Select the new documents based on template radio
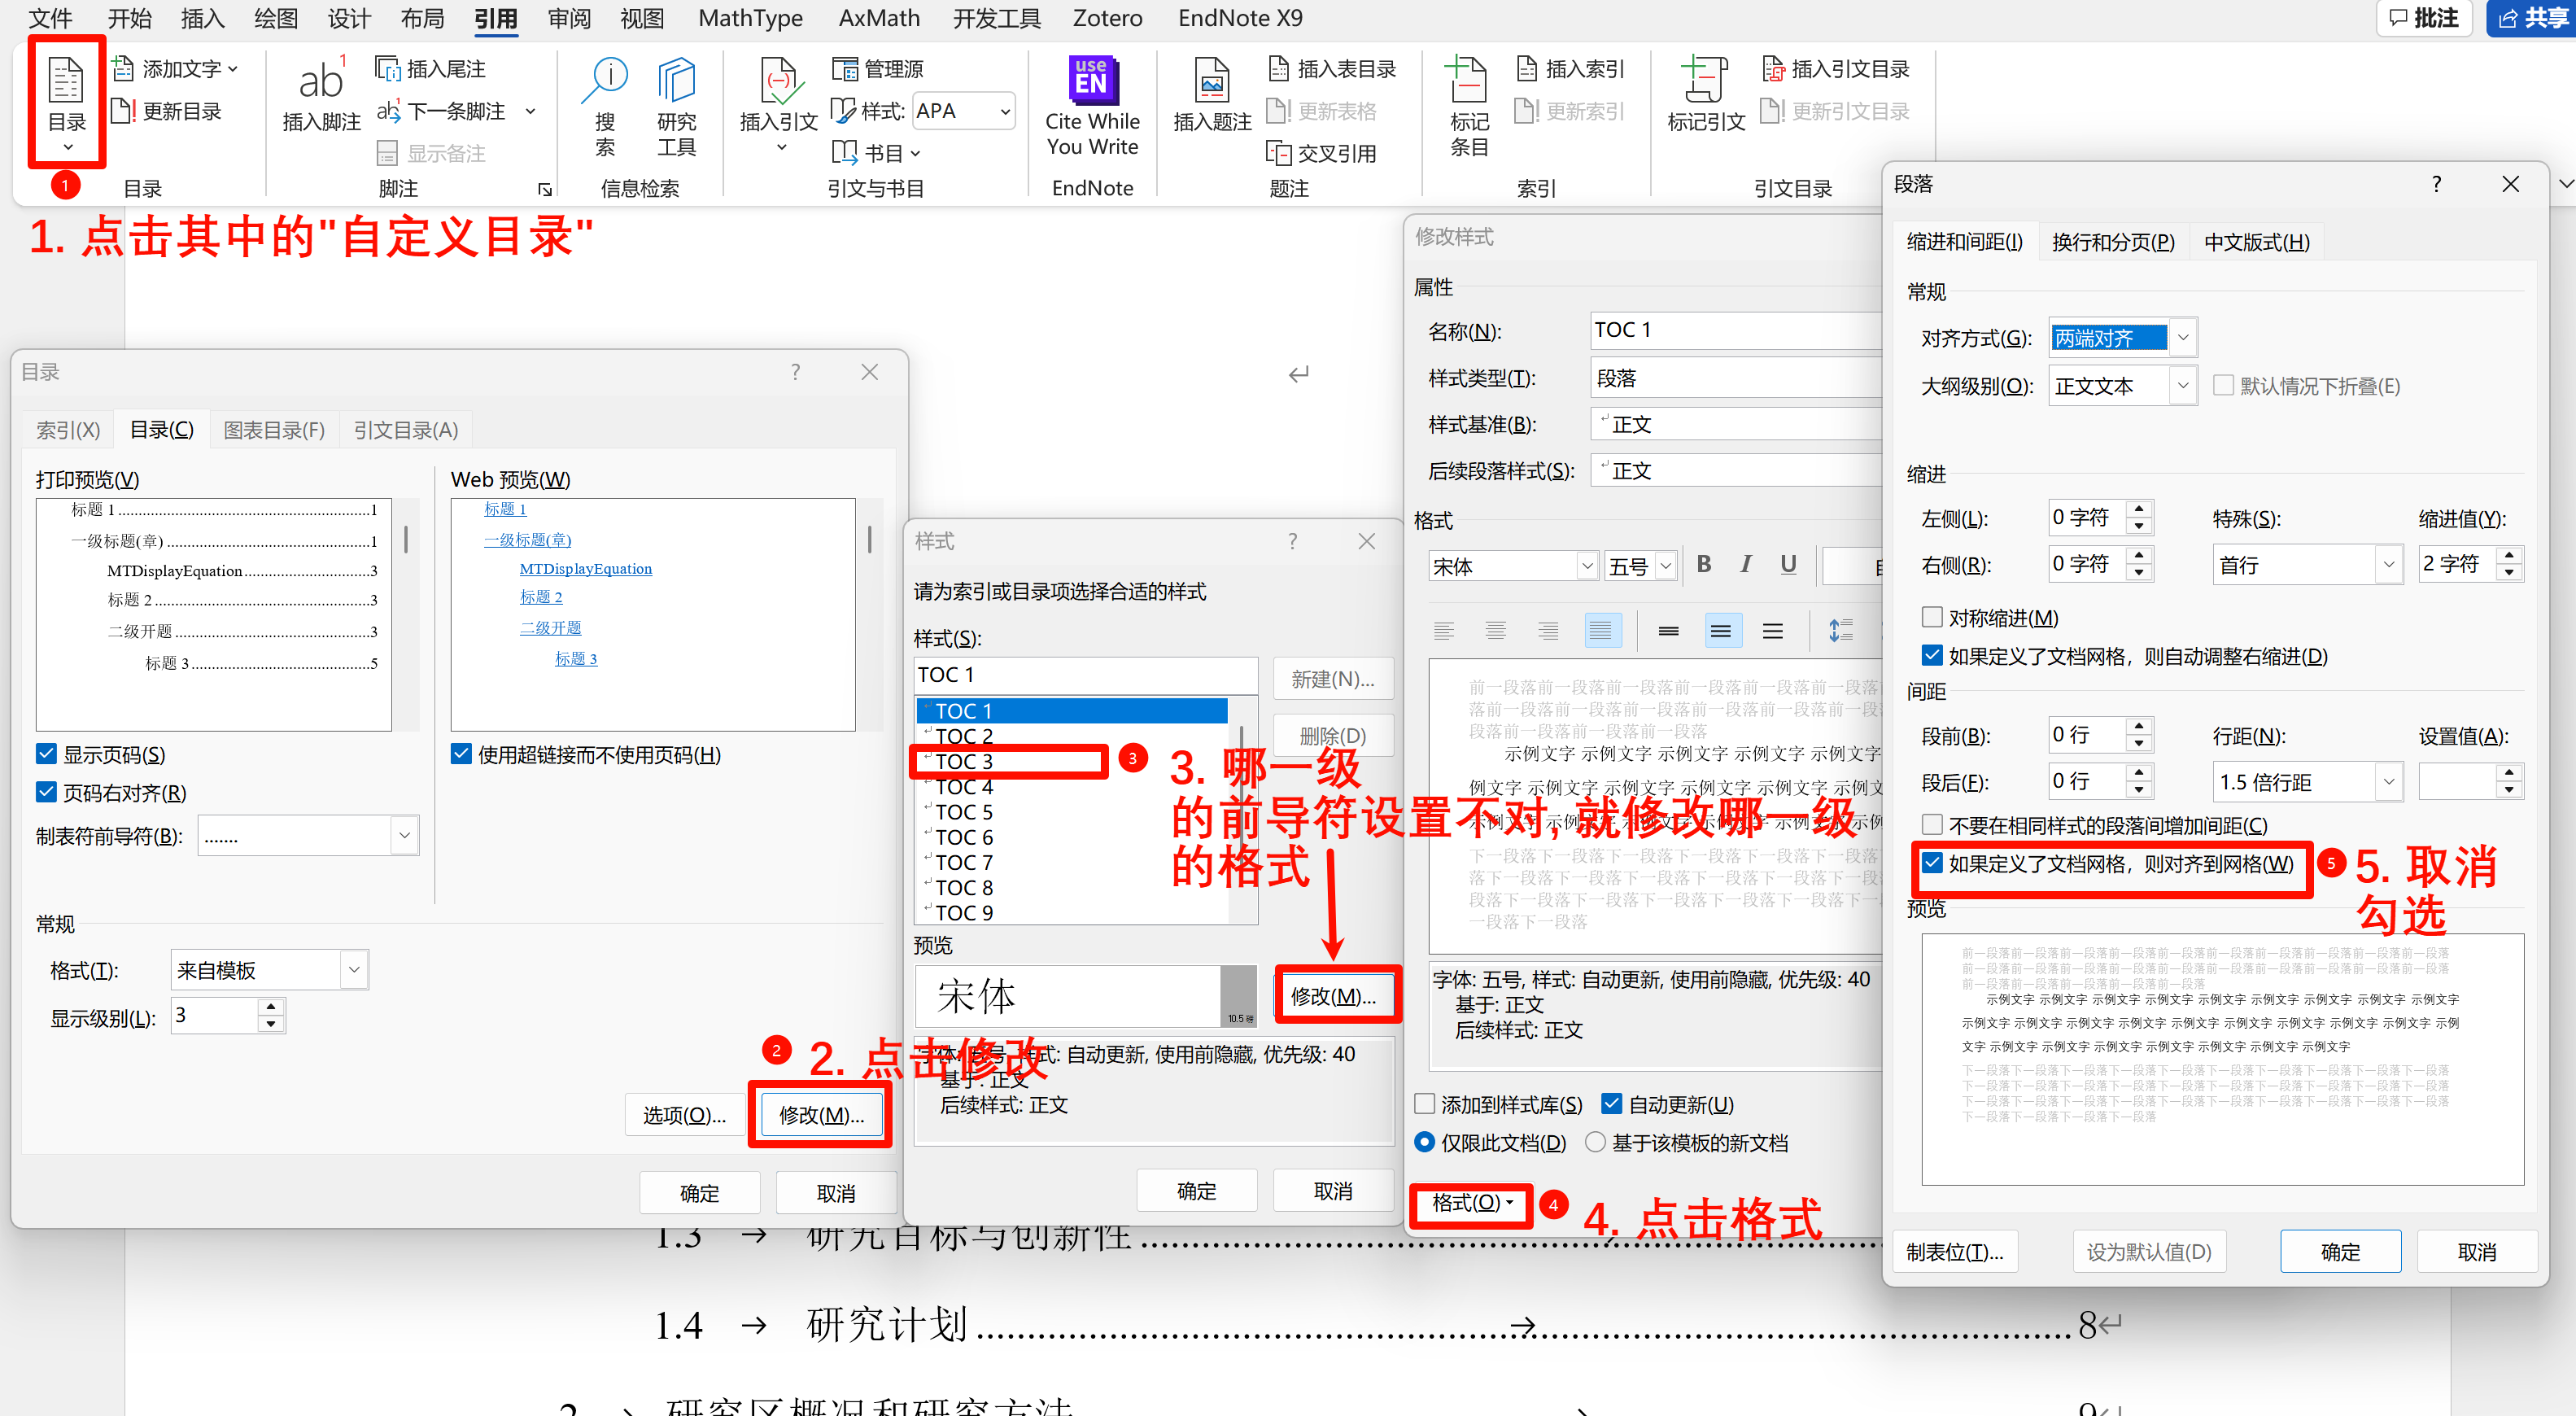The height and width of the screenshot is (1416, 2576). tap(1595, 1142)
